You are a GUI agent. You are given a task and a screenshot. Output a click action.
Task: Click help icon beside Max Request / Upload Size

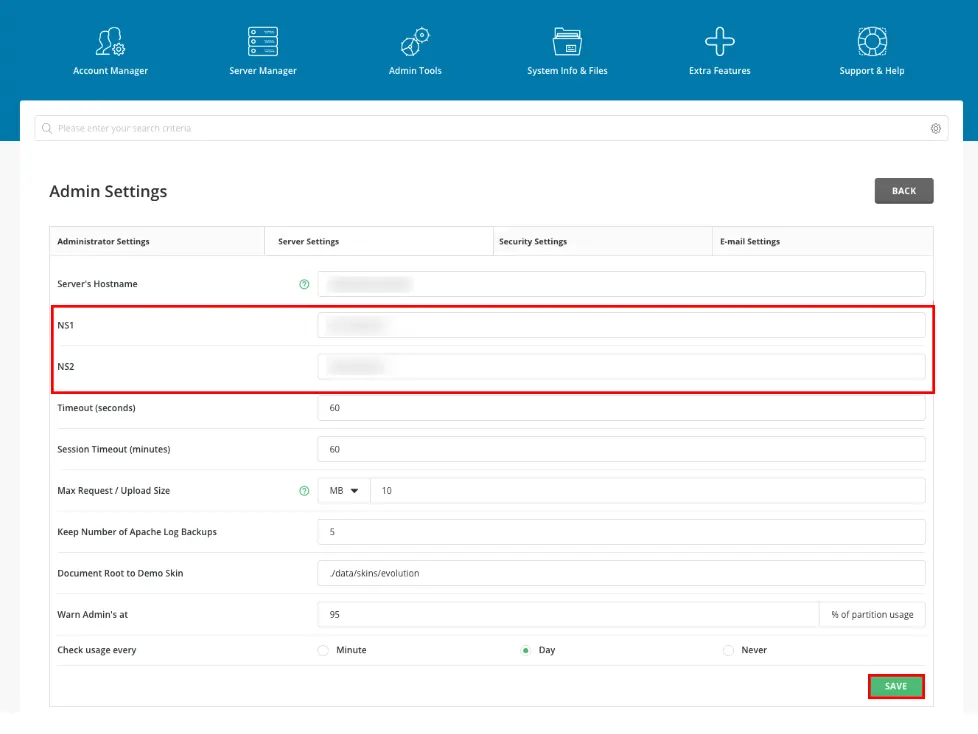(x=304, y=491)
